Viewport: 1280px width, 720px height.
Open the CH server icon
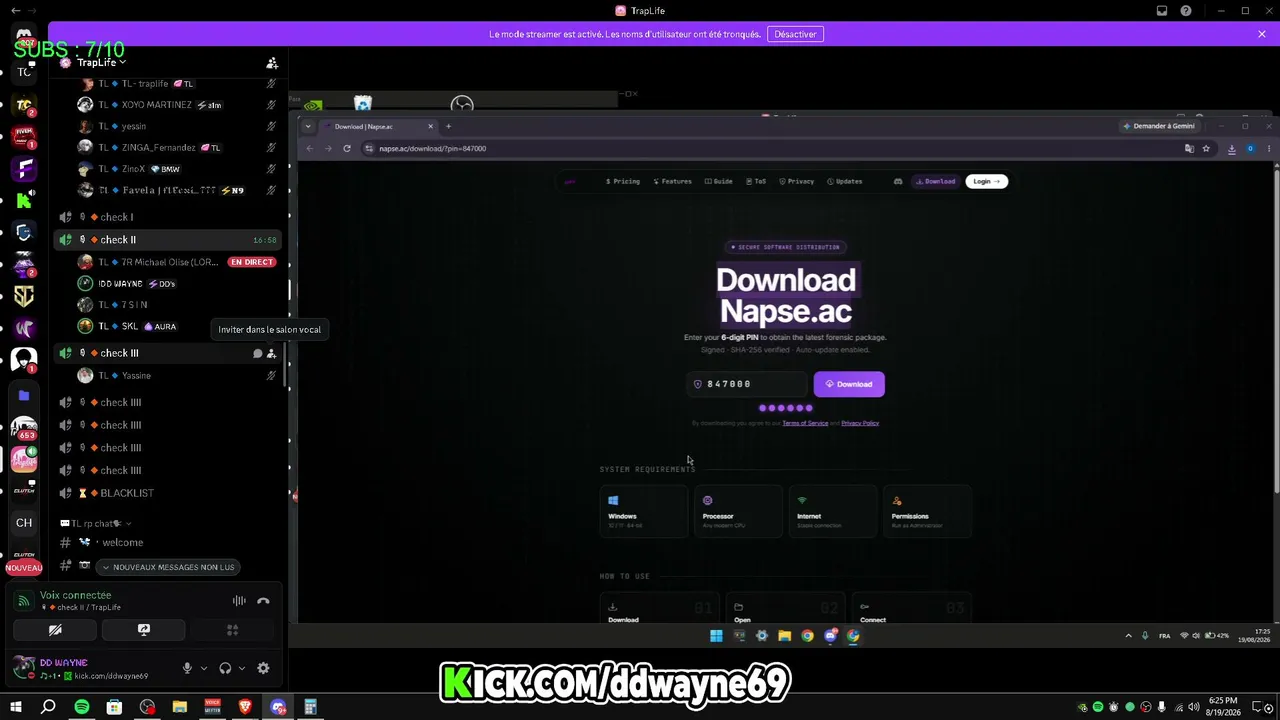[24, 523]
